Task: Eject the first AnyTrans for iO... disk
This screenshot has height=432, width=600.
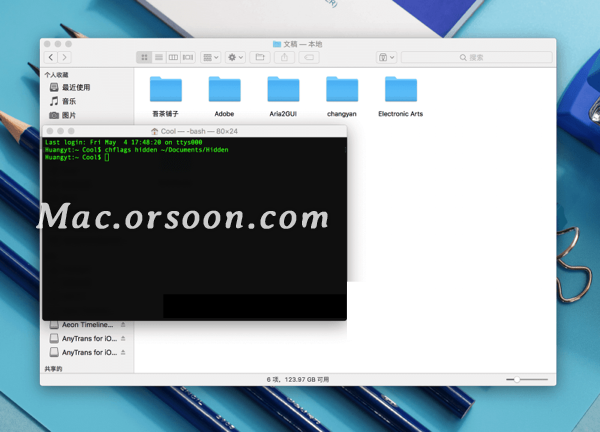Action: tap(123, 338)
